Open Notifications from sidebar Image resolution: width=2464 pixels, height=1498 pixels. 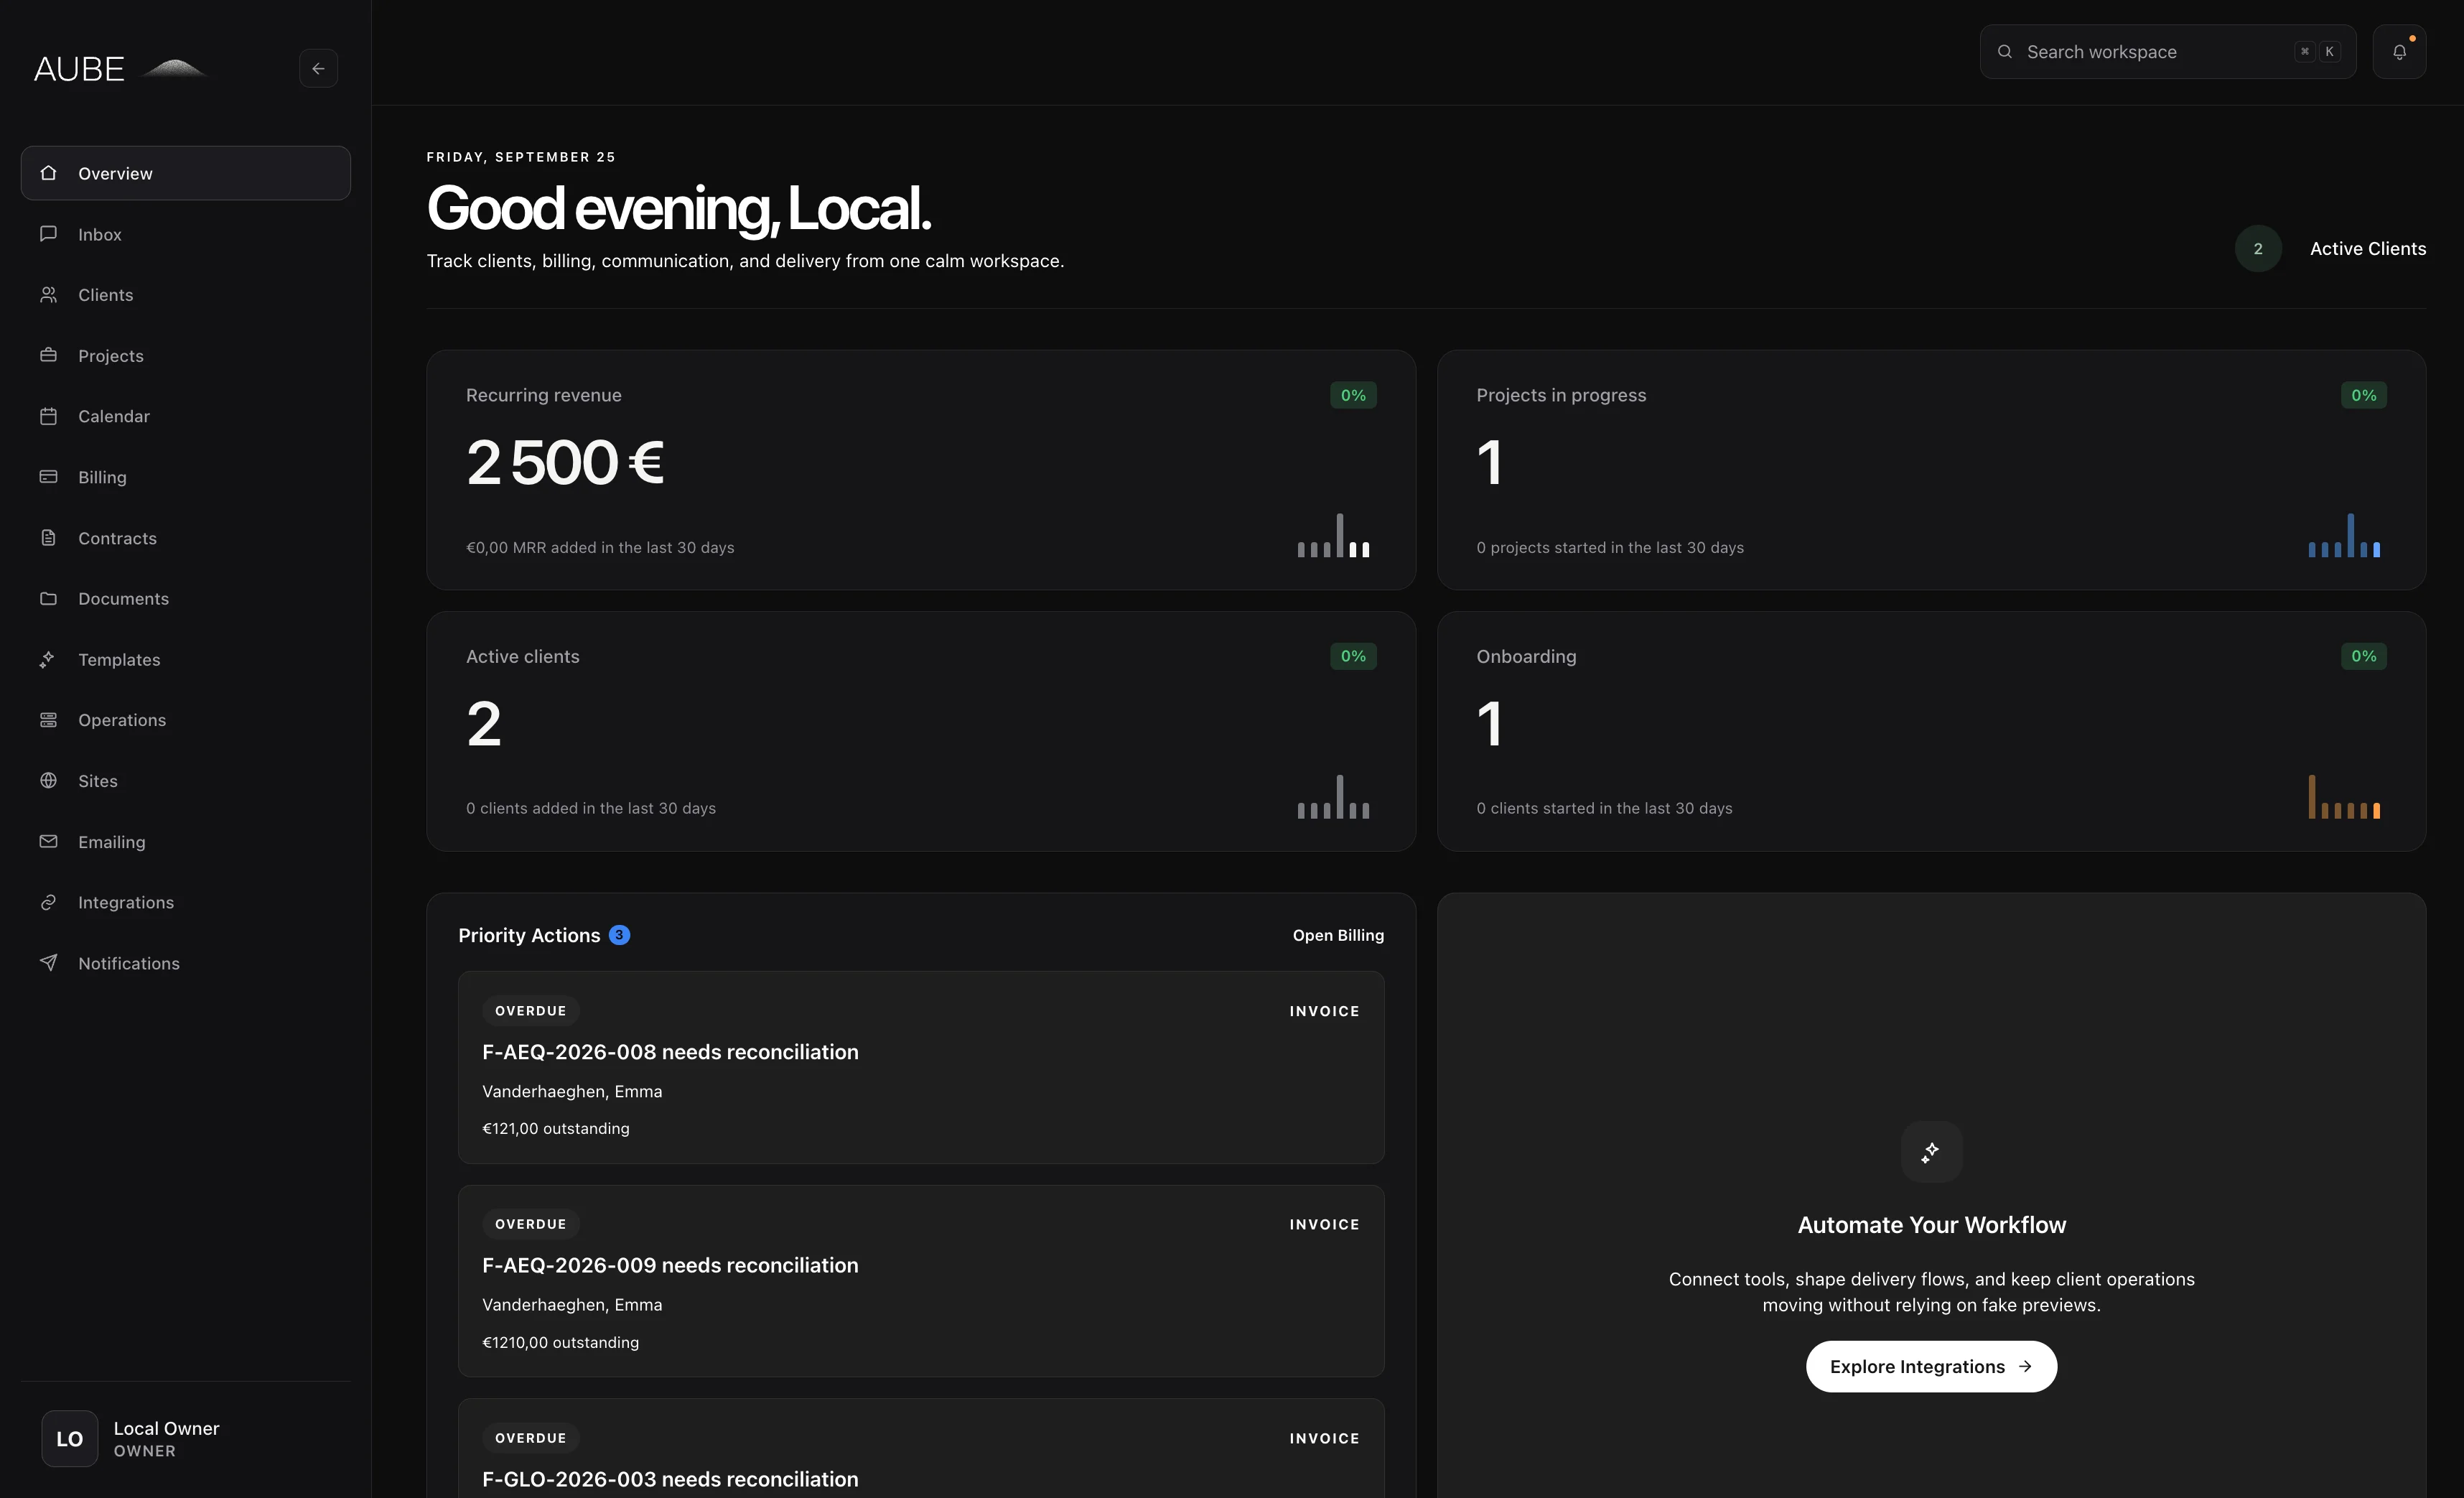[186, 962]
